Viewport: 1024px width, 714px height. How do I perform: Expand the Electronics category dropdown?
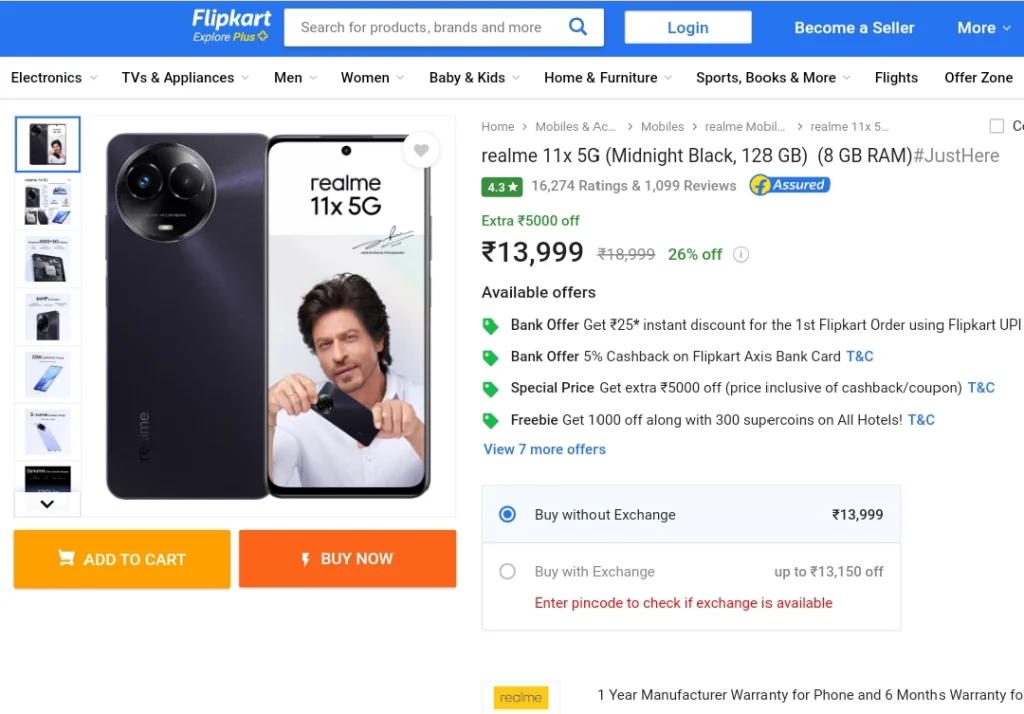click(54, 78)
